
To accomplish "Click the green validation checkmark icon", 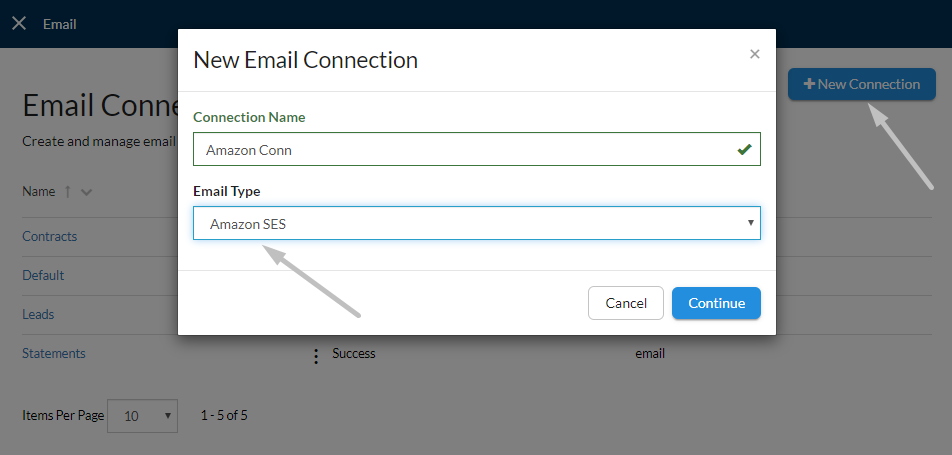I will pos(744,149).
